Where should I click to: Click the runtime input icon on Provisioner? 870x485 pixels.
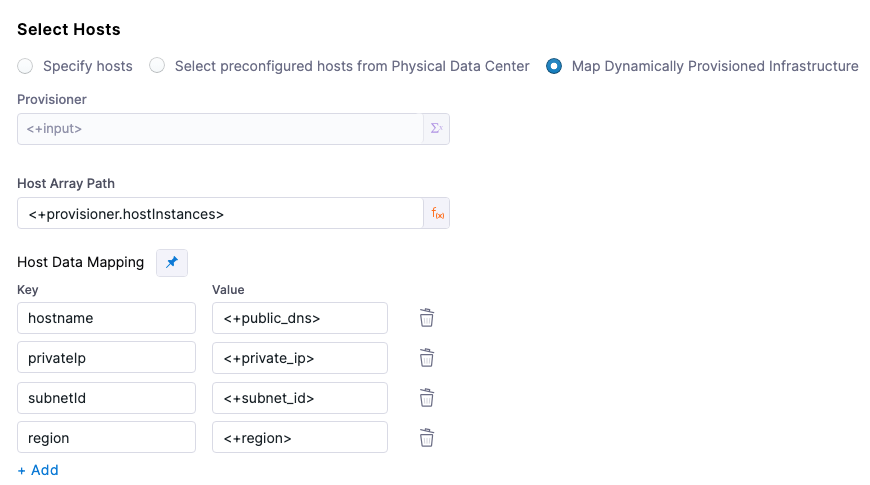tap(436, 129)
